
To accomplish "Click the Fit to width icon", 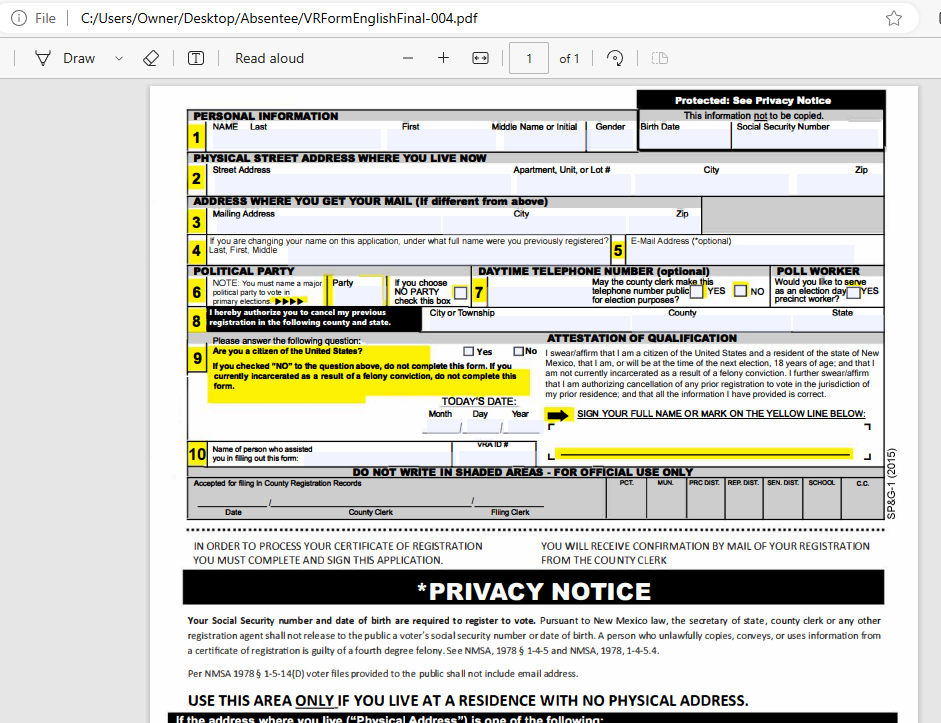I will click(480, 58).
